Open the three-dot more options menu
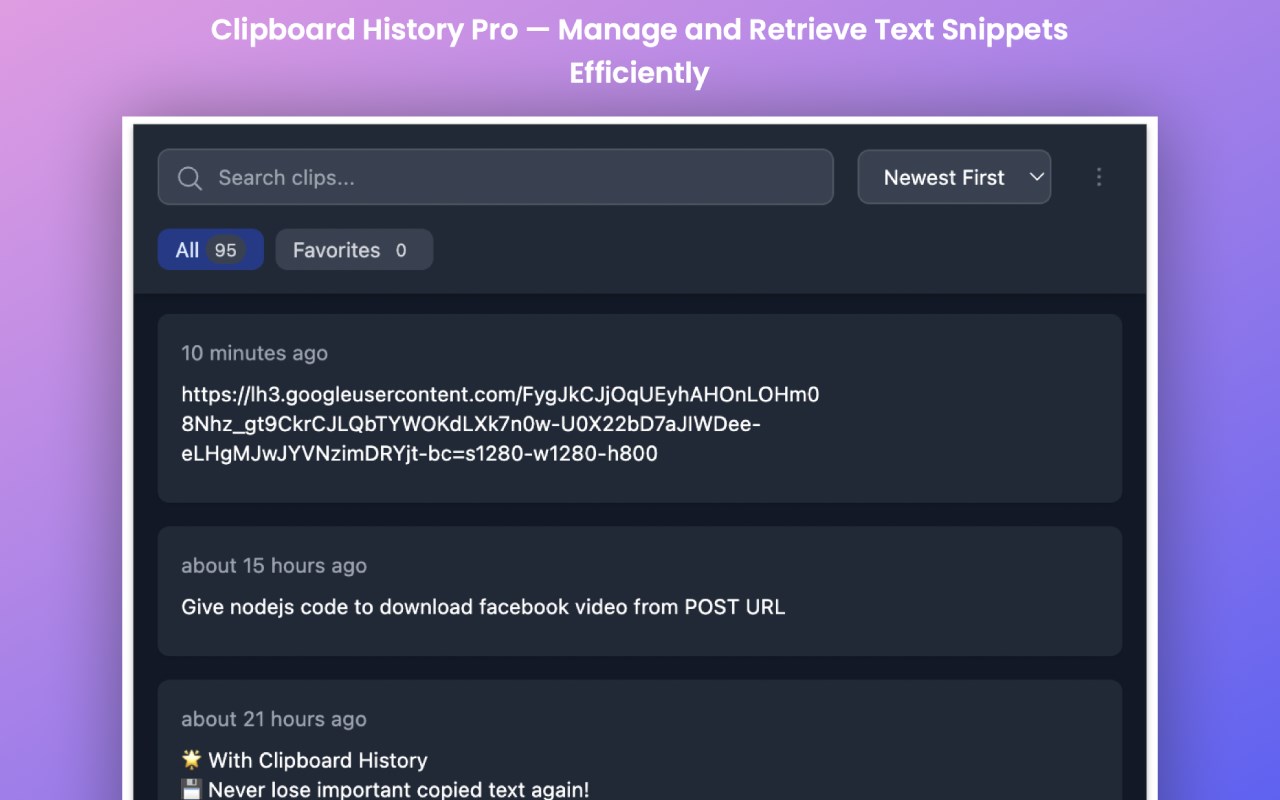 tap(1099, 177)
